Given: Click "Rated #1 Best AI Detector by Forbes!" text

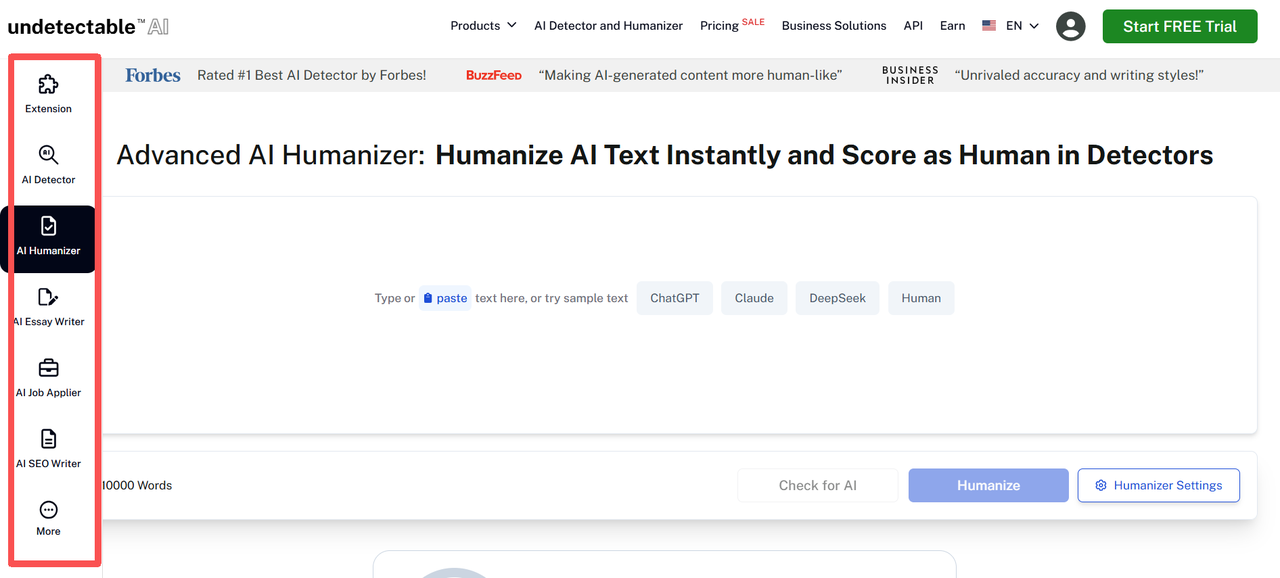Looking at the screenshot, I should click(312, 75).
